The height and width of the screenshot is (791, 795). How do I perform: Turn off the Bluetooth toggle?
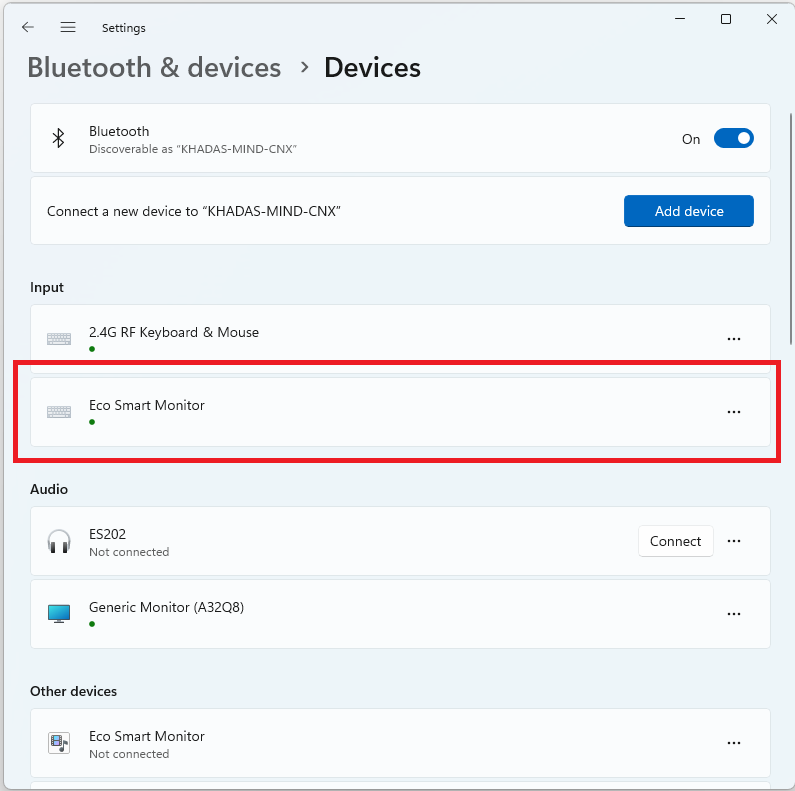(734, 138)
